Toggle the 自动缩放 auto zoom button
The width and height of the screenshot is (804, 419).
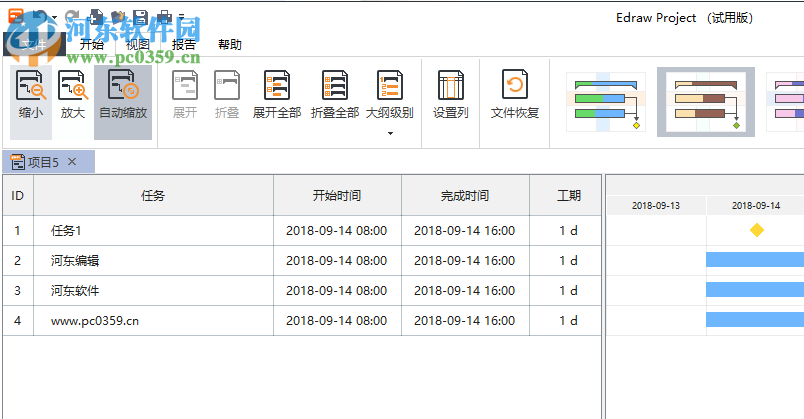point(123,102)
